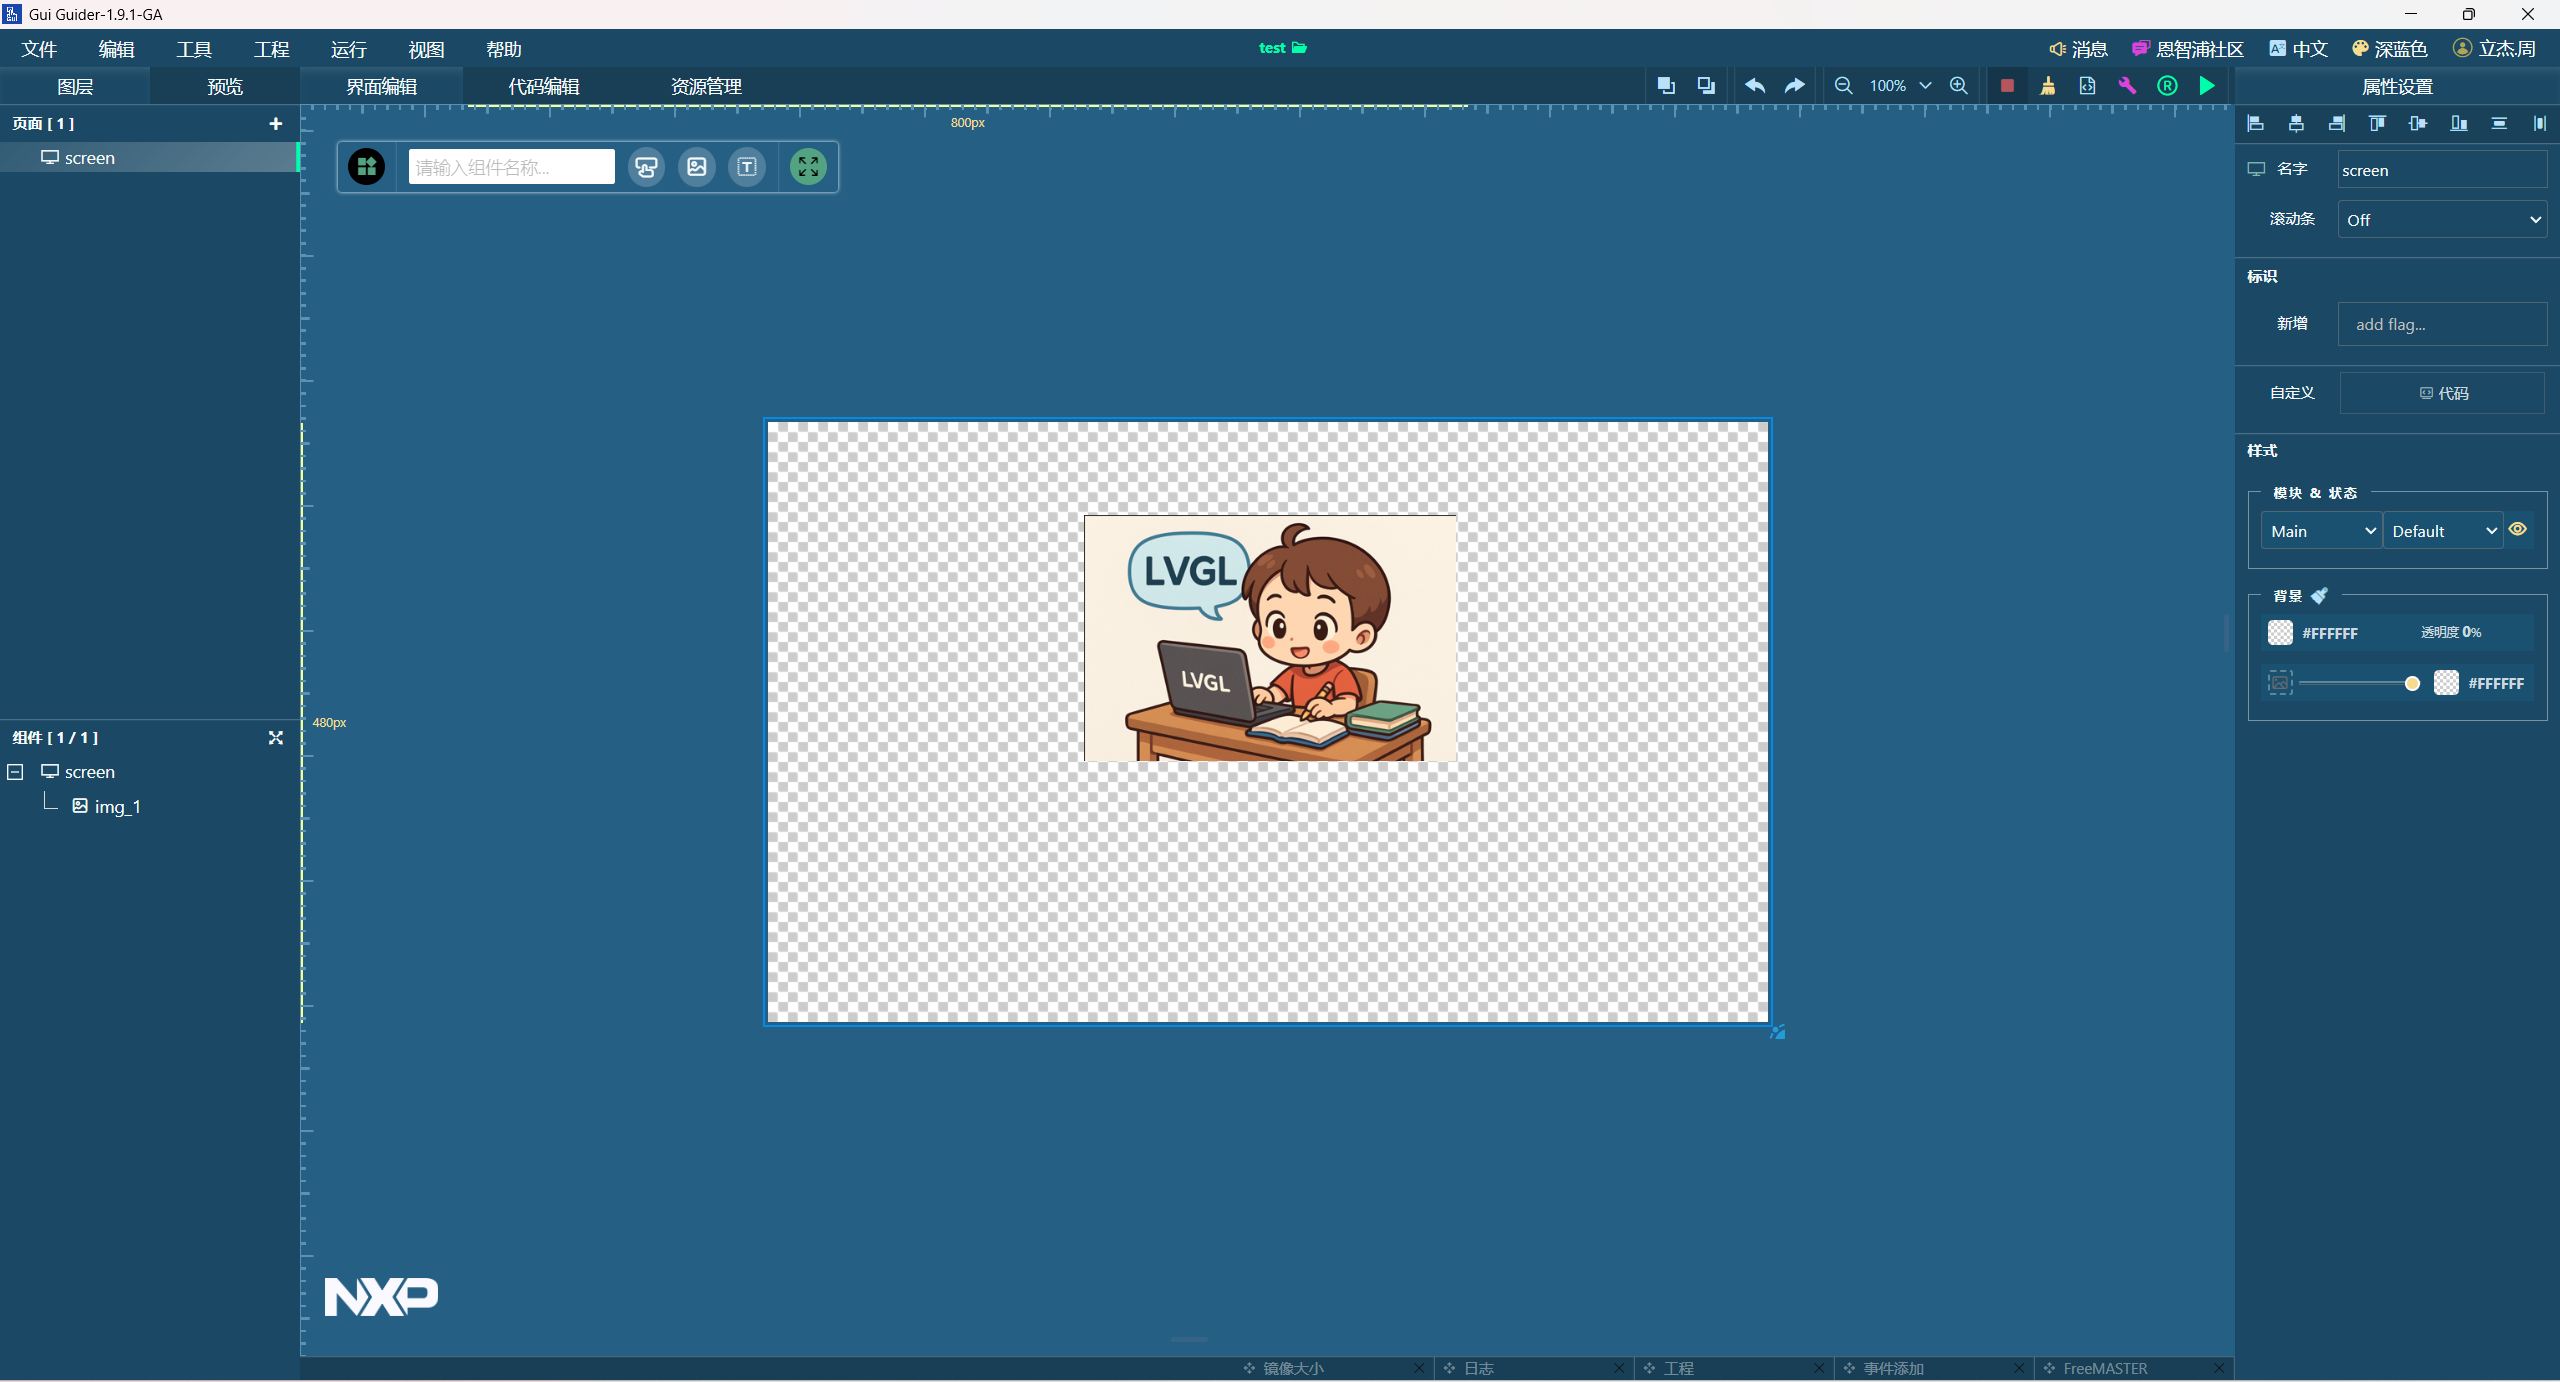The width and height of the screenshot is (2560, 1382).
Task: Open the Main module dropdown
Action: (2322, 531)
